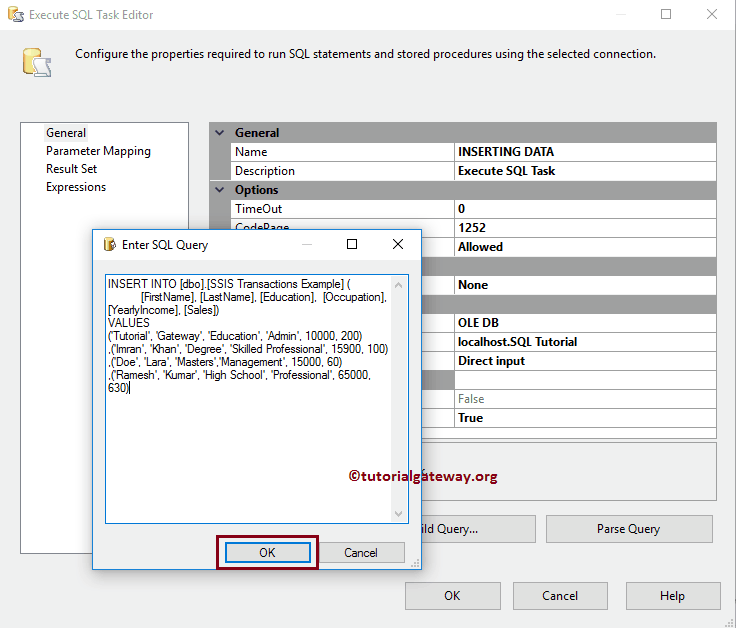Screen dimensions: 736x628
Task: Maximize the Enter SQL Query dialog
Action: coord(352,244)
